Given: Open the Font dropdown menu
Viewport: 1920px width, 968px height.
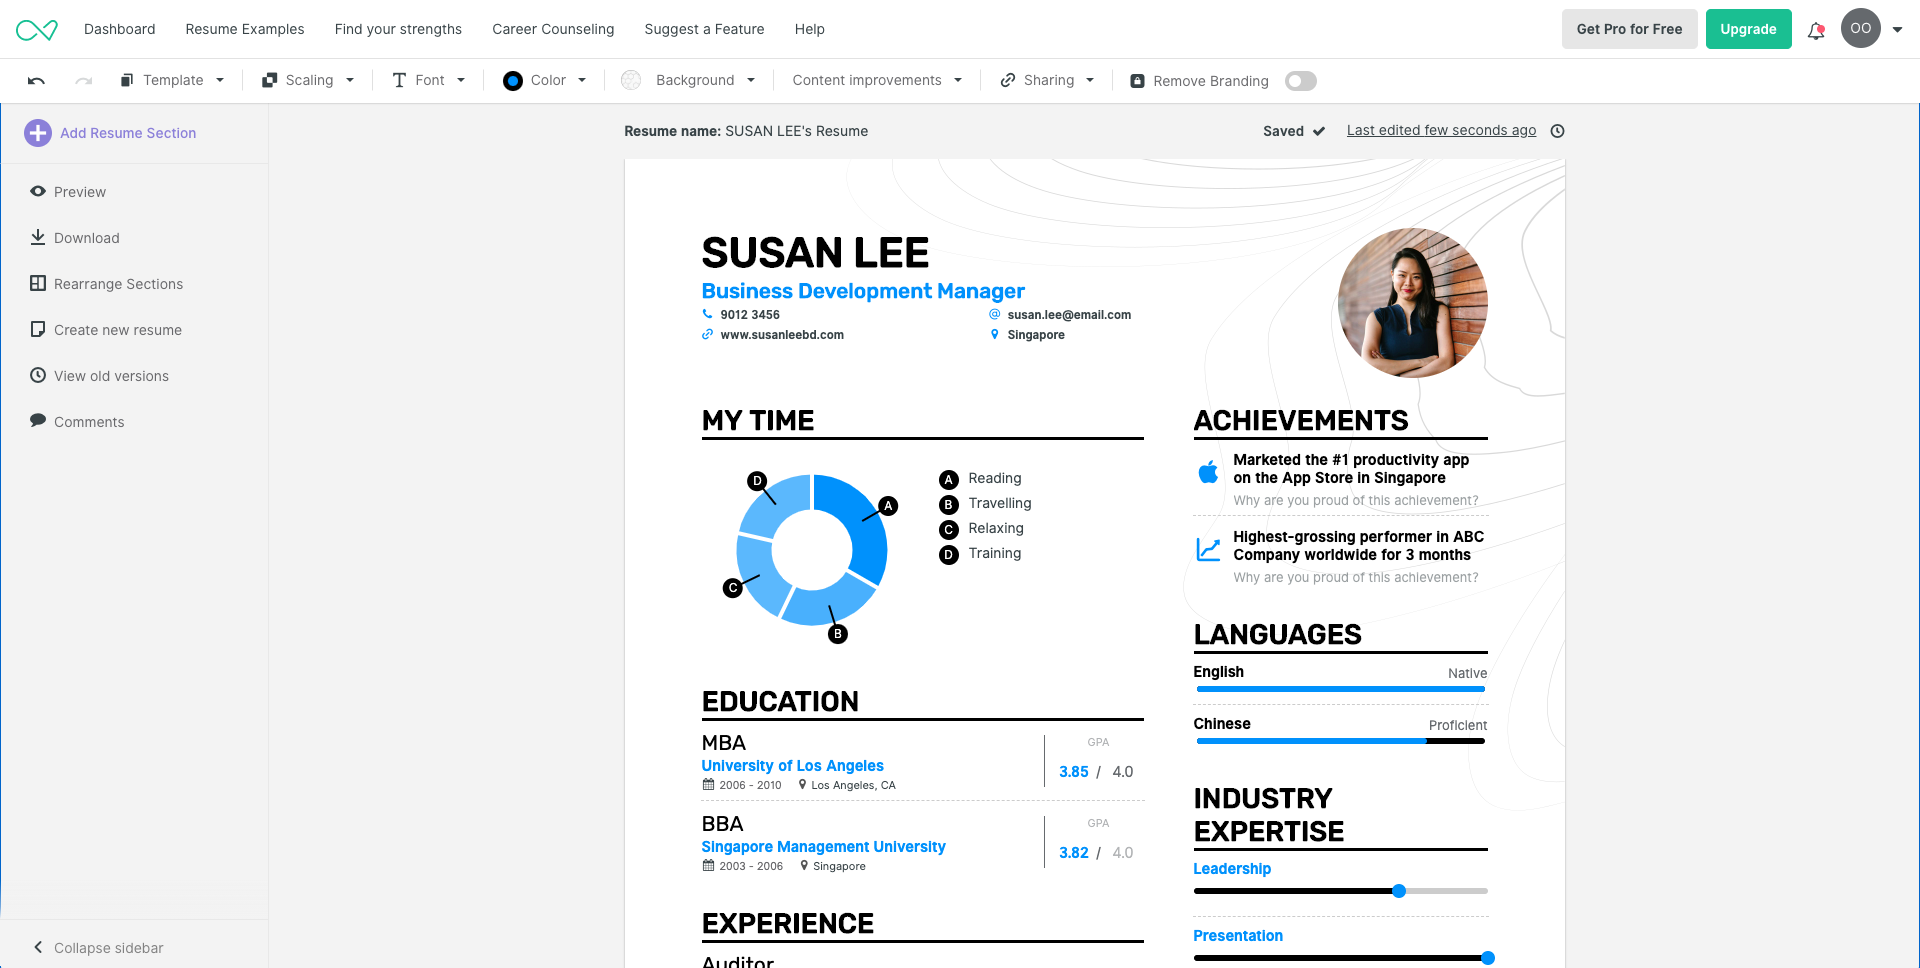Looking at the screenshot, I should (429, 81).
